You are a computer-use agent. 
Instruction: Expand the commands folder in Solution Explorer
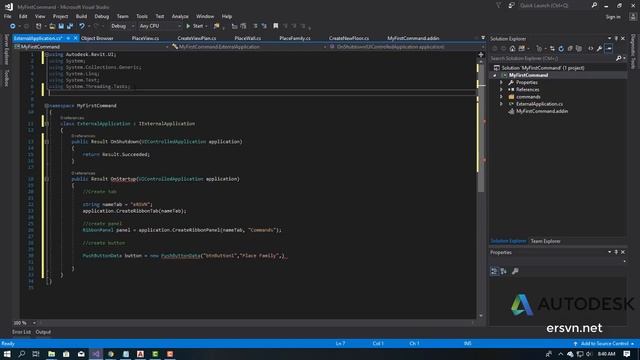click(501, 97)
